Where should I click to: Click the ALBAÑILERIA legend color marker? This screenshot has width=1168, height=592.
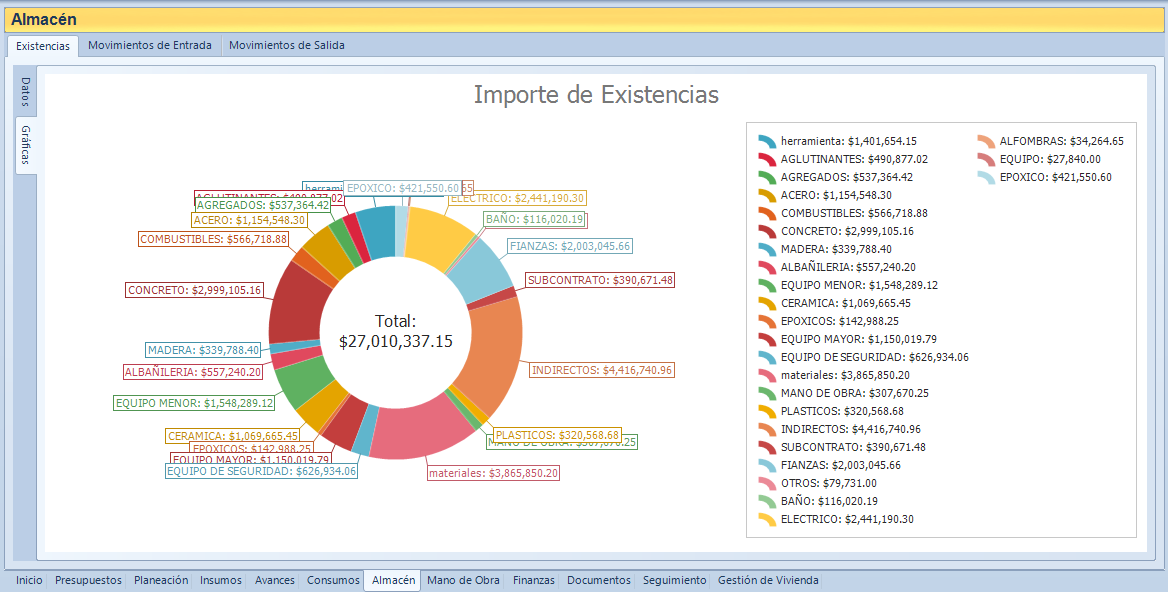(767, 267)
